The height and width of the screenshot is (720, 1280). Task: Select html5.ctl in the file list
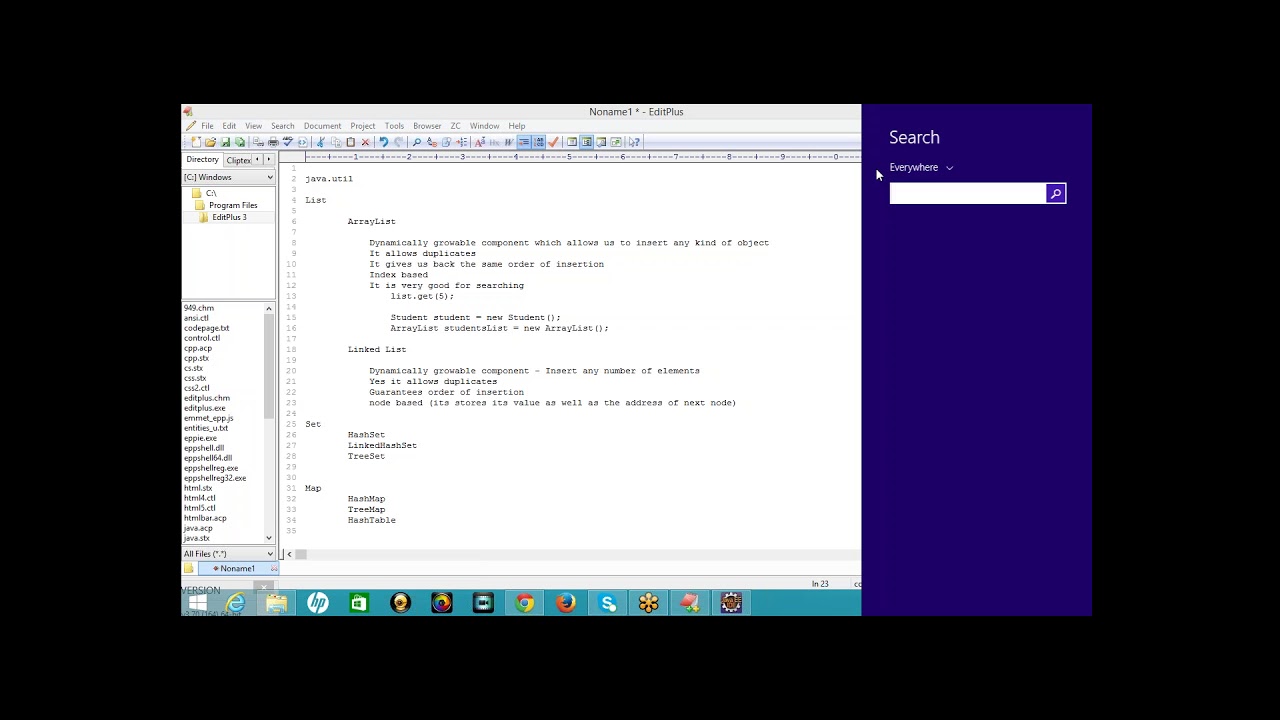199,508
